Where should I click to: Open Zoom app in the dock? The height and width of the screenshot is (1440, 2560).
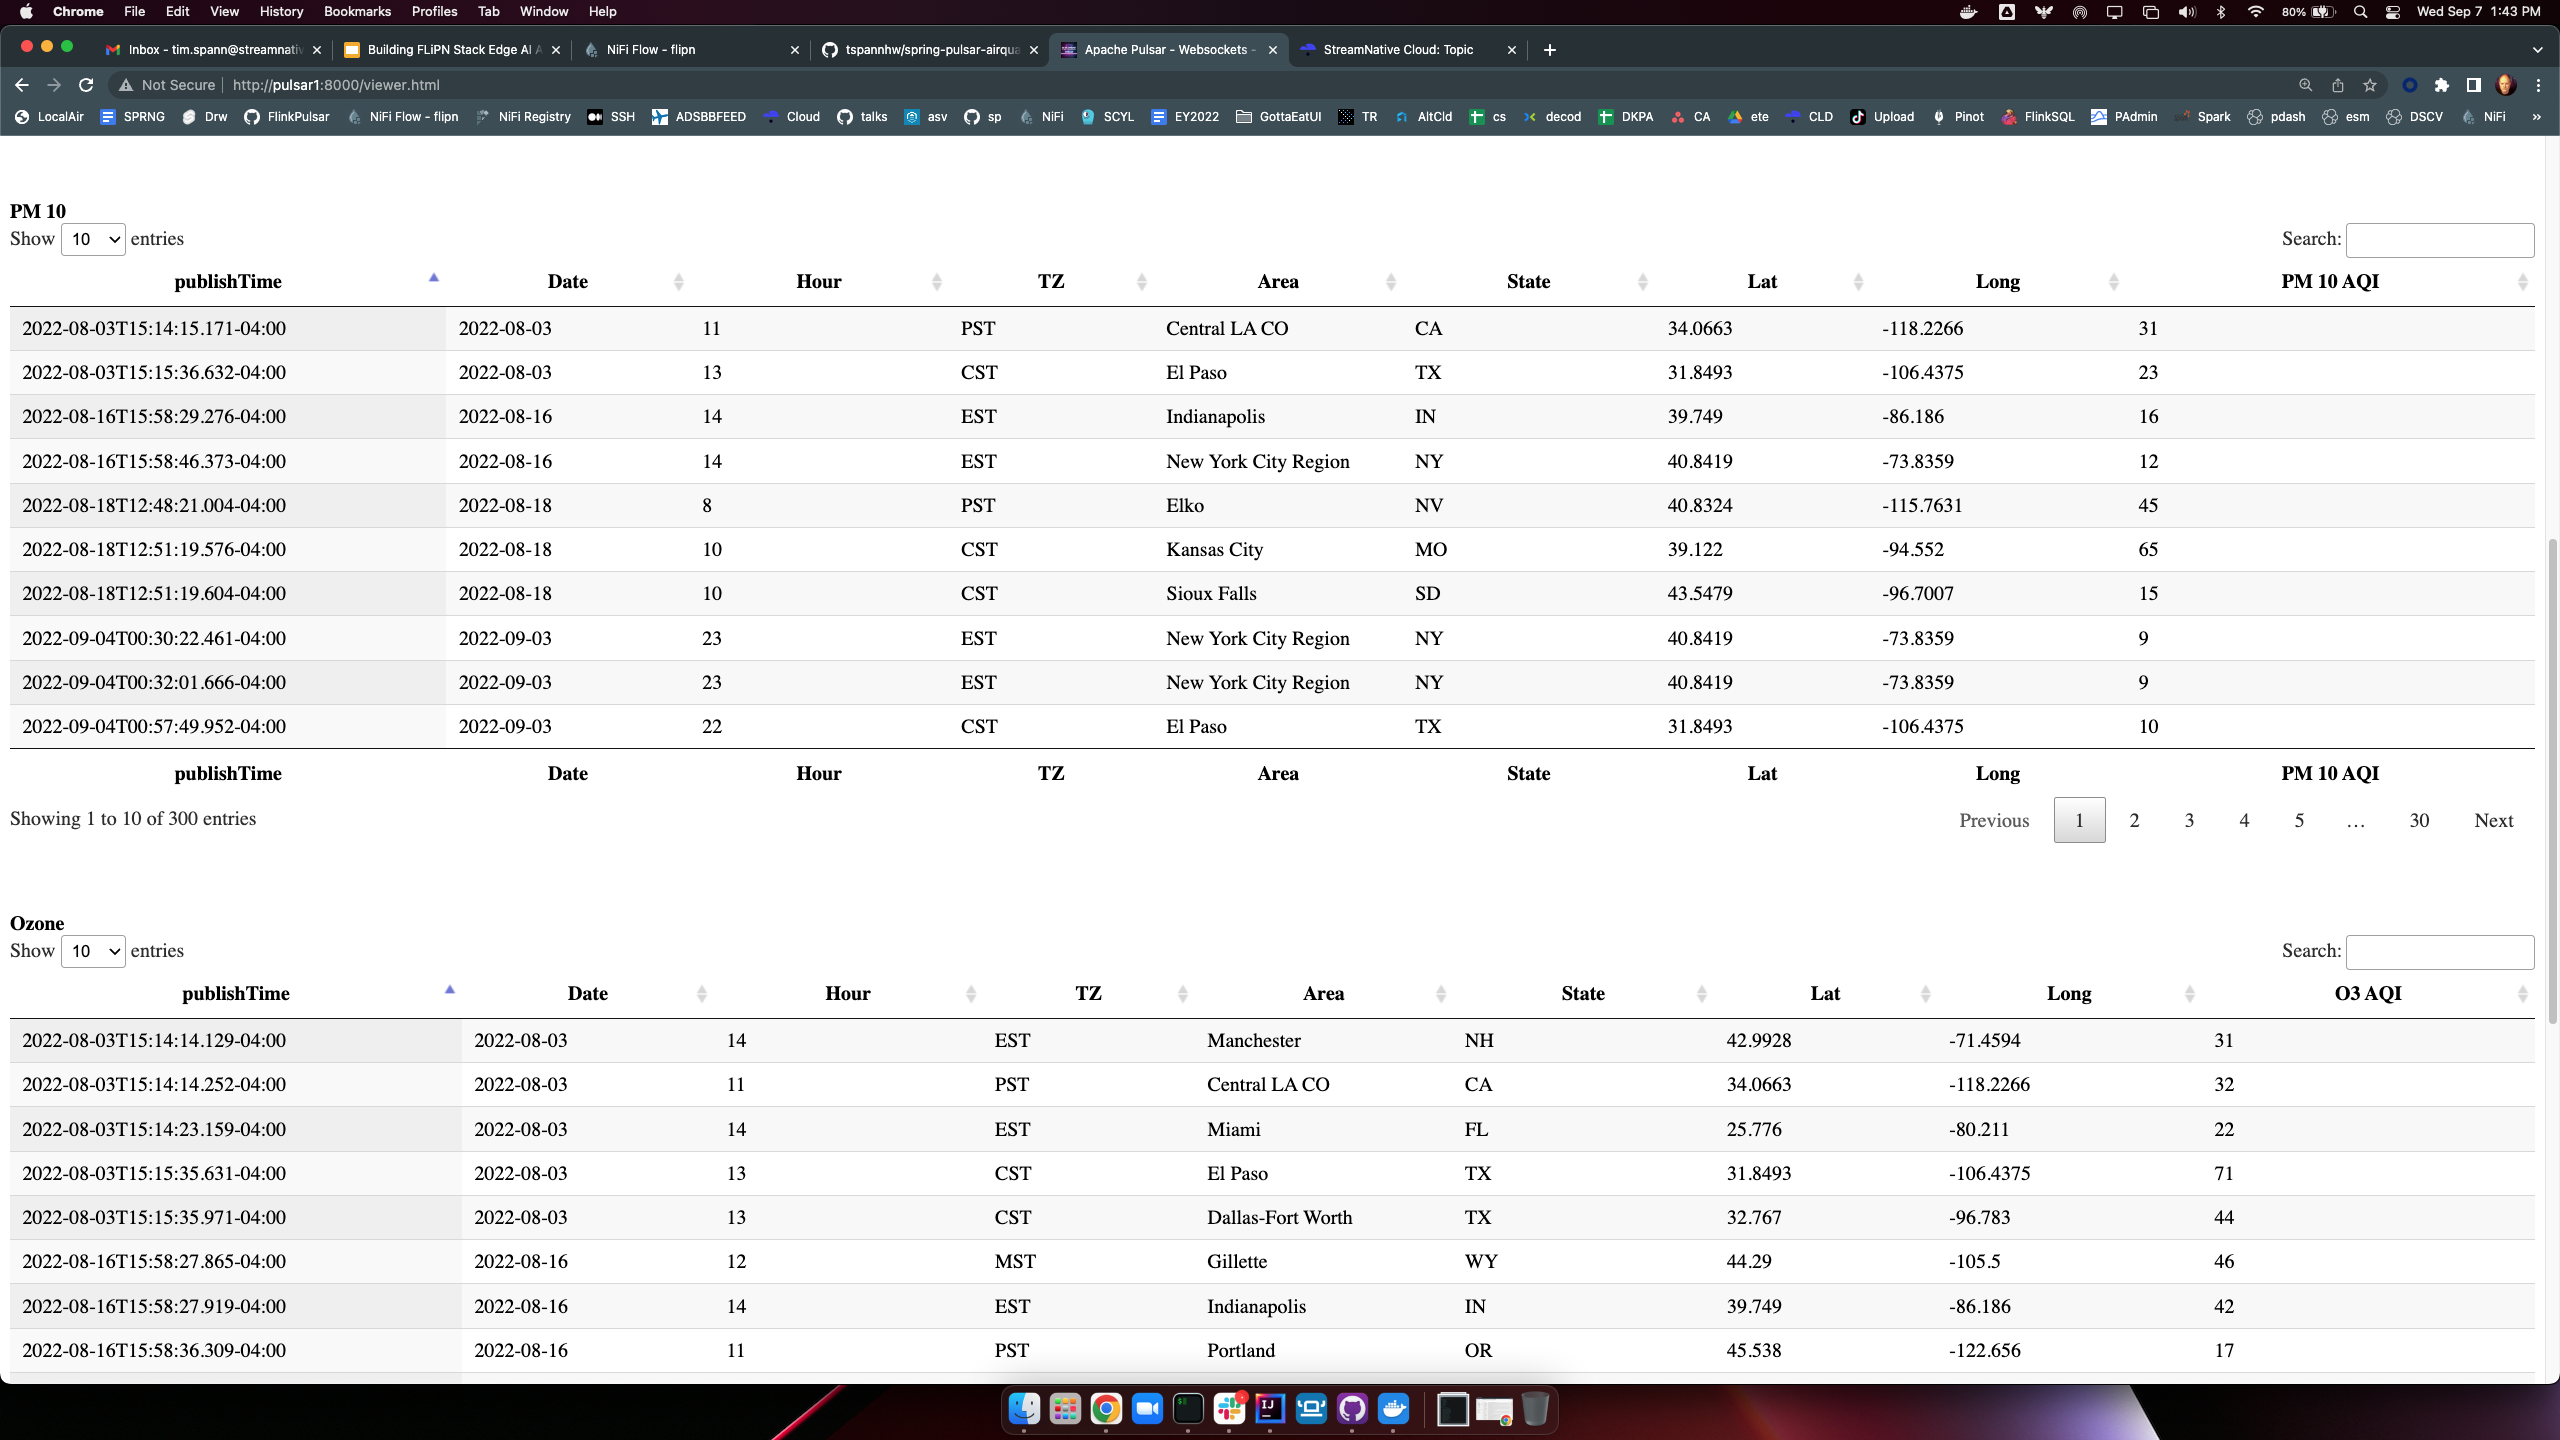(1146, 1409)
